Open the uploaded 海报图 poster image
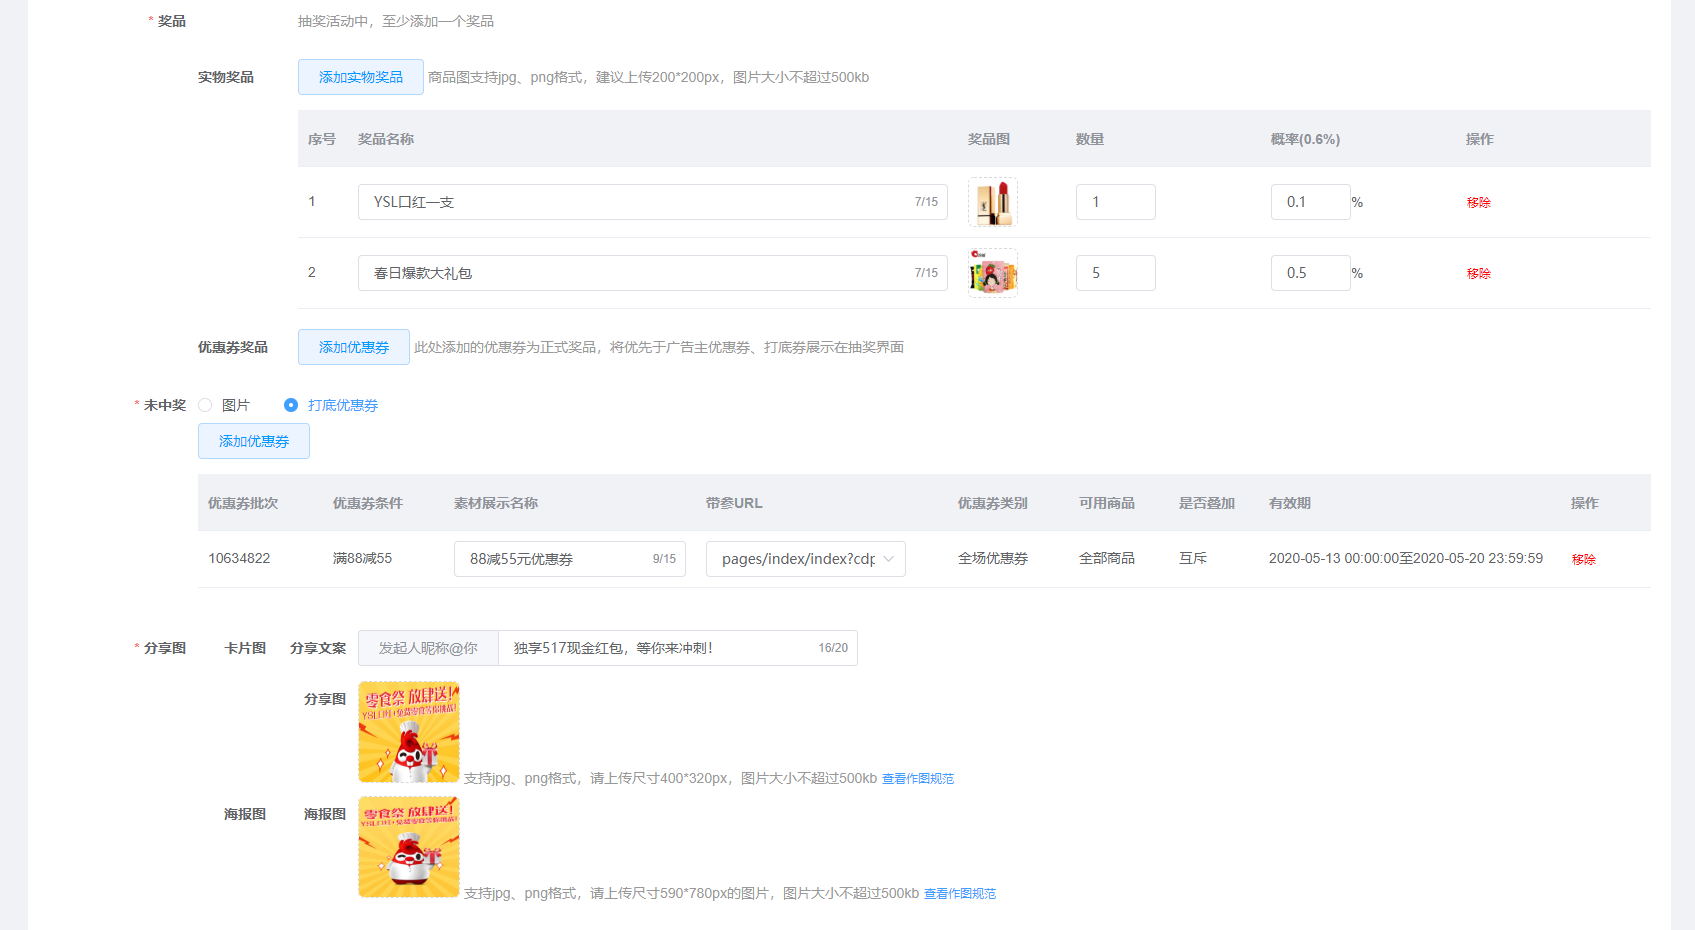 tap(409, 847)
